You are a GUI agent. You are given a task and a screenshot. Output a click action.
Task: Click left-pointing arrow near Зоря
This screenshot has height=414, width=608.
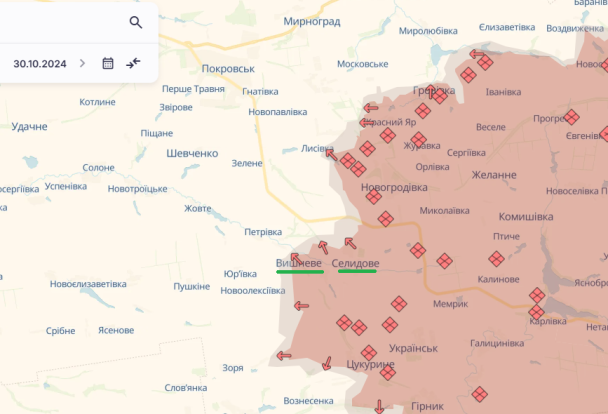pyautogui.click(x=284, y=355)
